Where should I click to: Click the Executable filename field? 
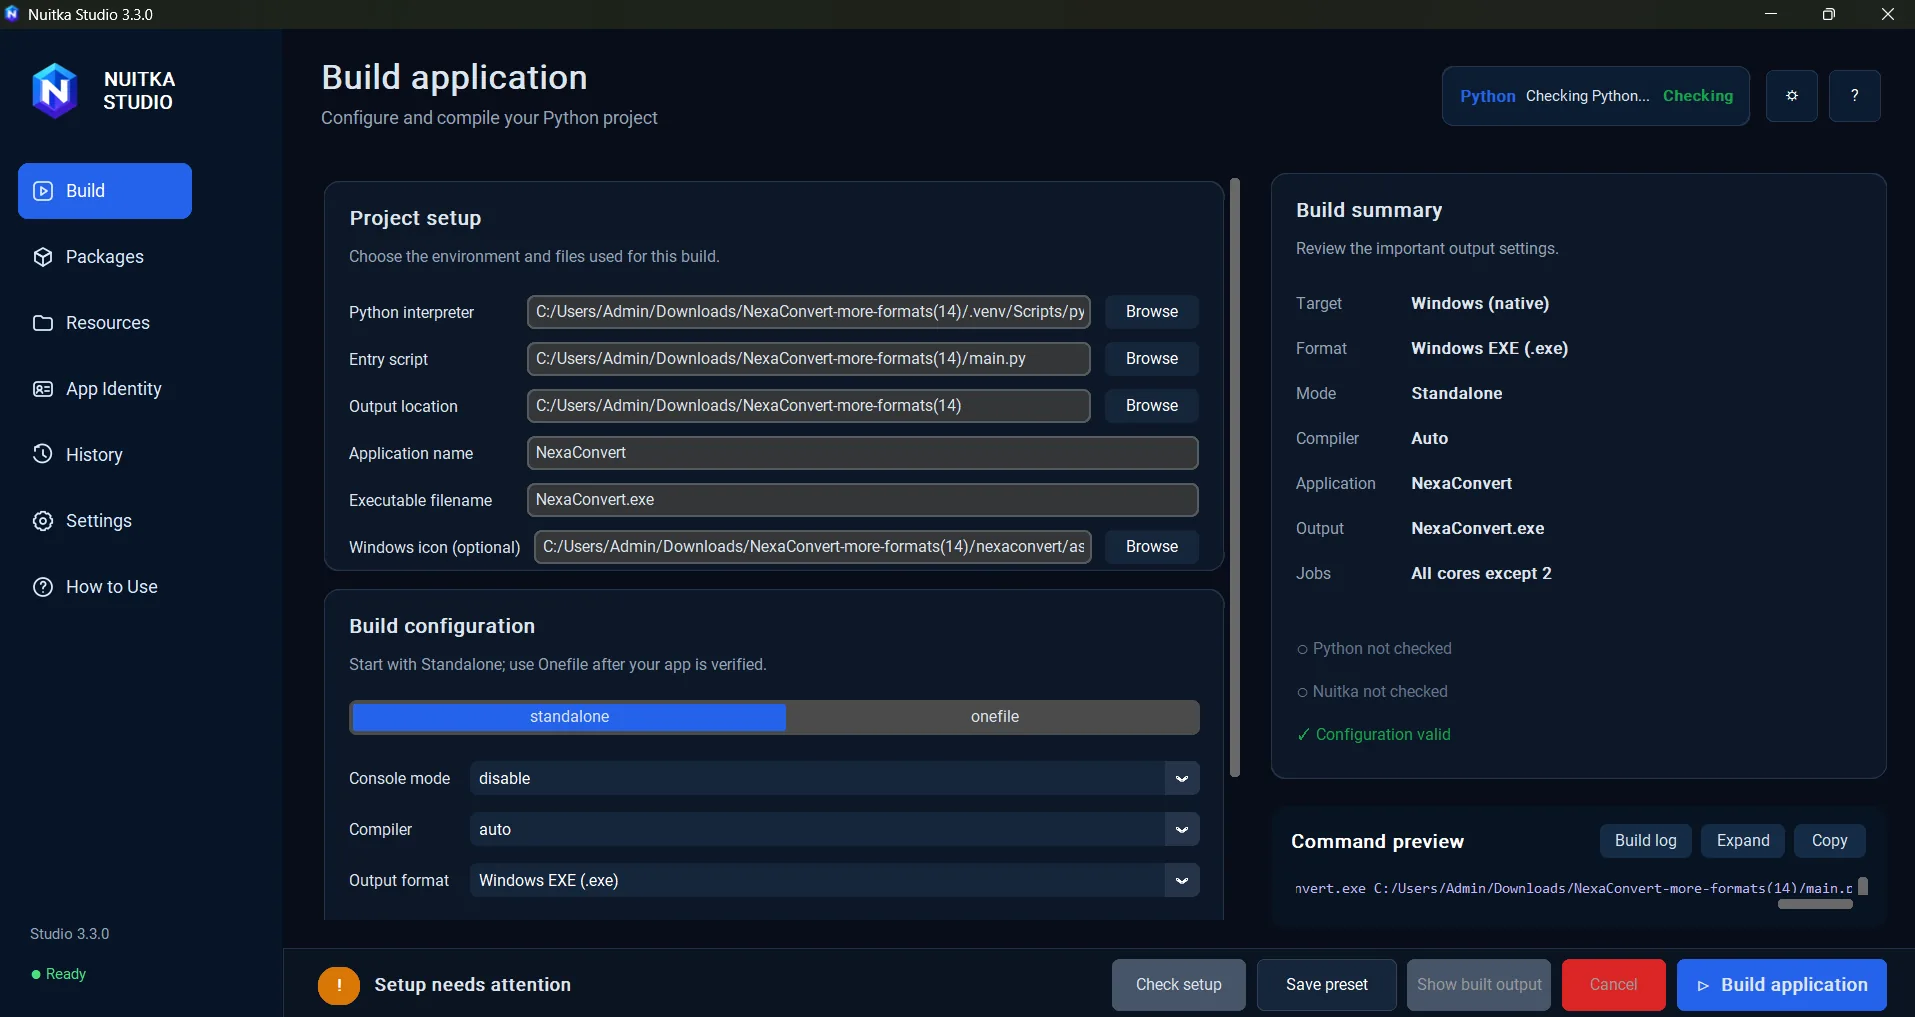tap(863, 500)
